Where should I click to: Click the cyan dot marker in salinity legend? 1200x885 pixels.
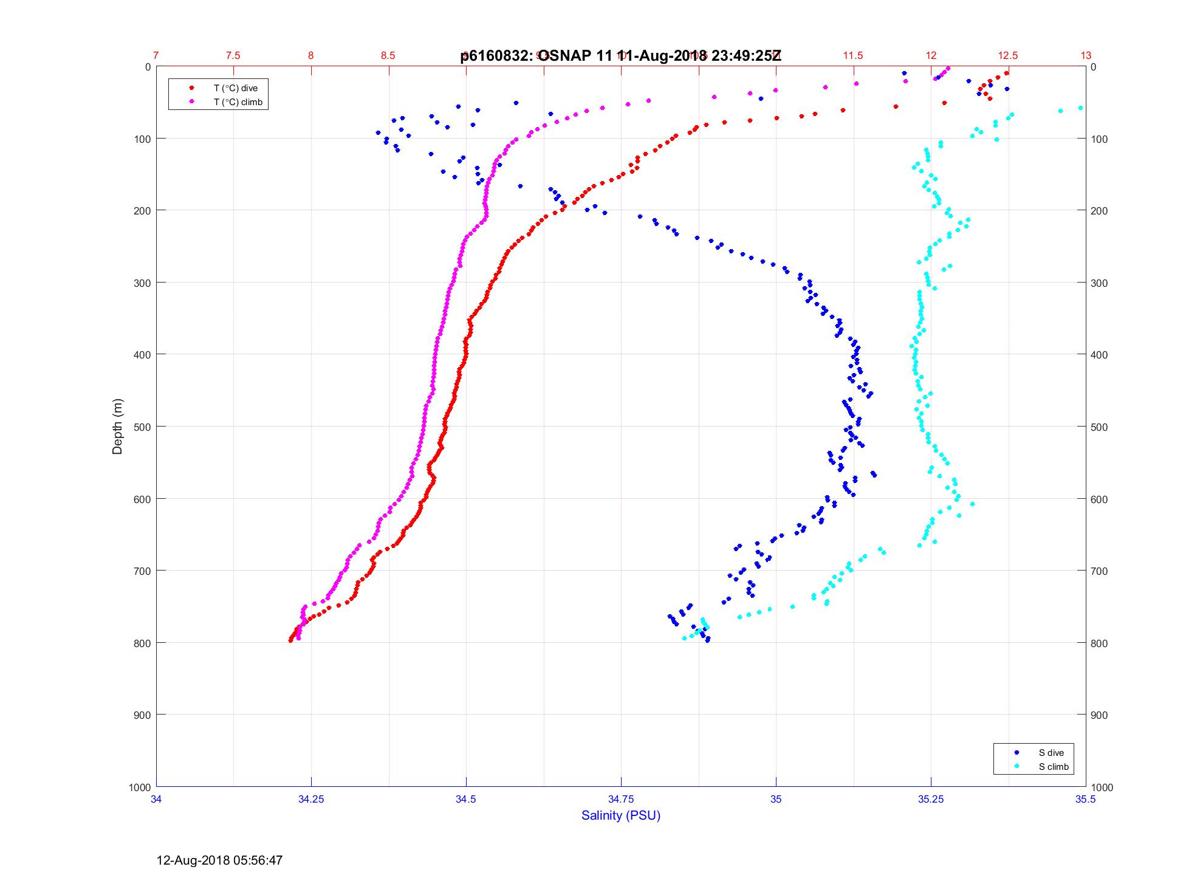[1017, 766]
